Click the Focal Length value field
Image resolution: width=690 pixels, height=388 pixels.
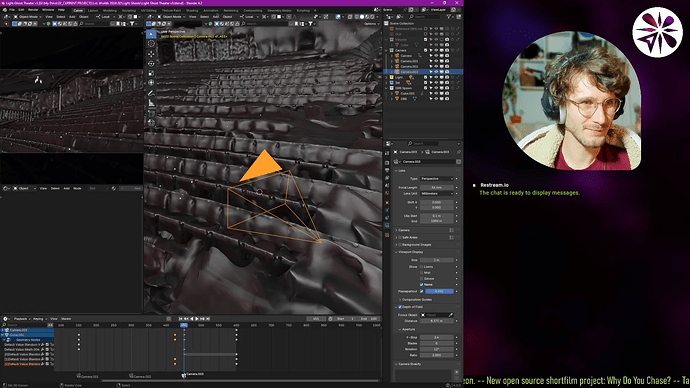(x=437, y=187)
